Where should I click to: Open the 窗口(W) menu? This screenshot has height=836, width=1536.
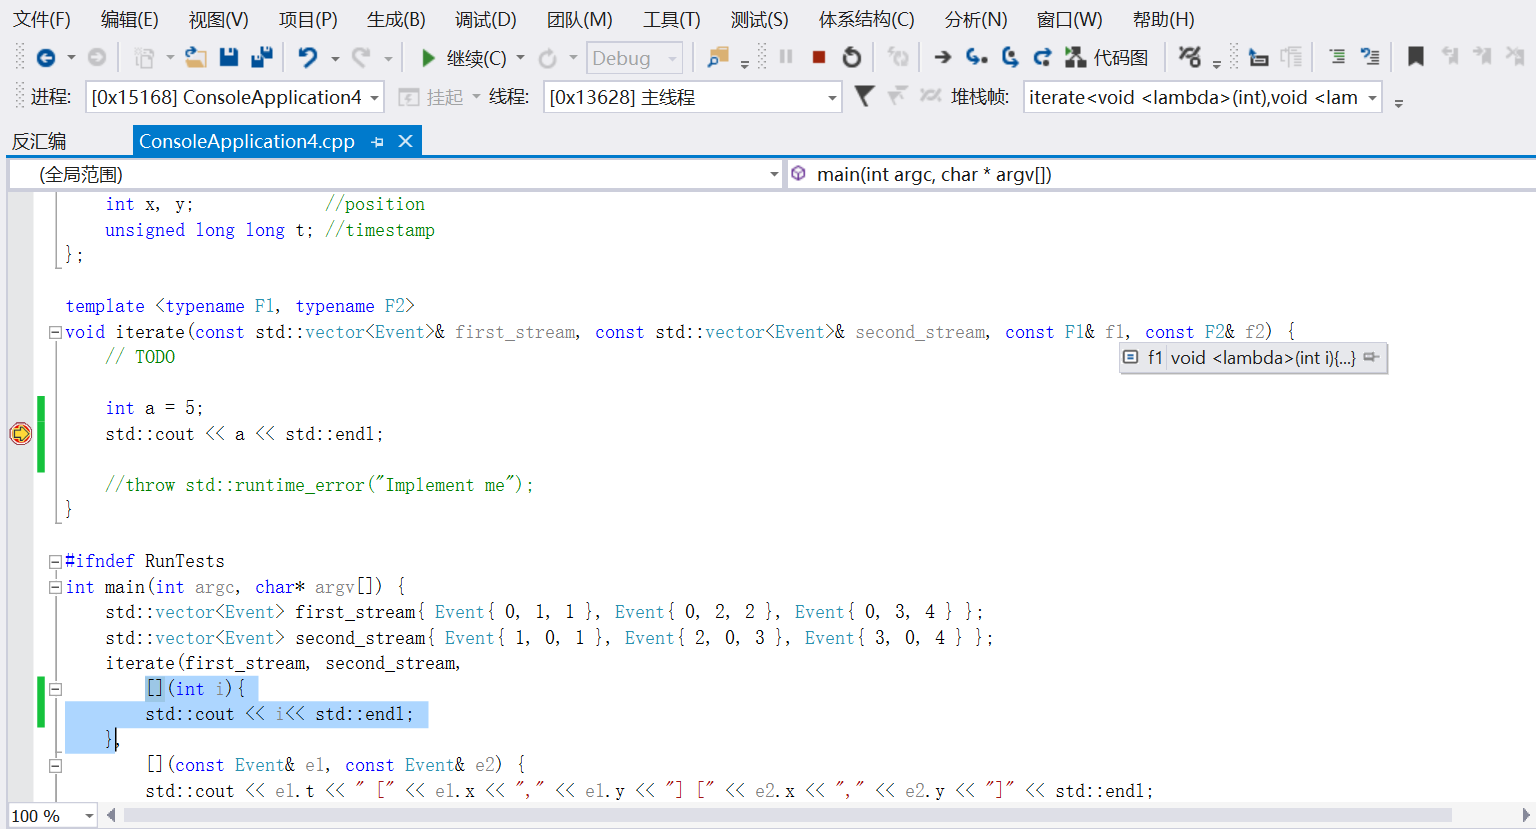(x=1069, y=20)
